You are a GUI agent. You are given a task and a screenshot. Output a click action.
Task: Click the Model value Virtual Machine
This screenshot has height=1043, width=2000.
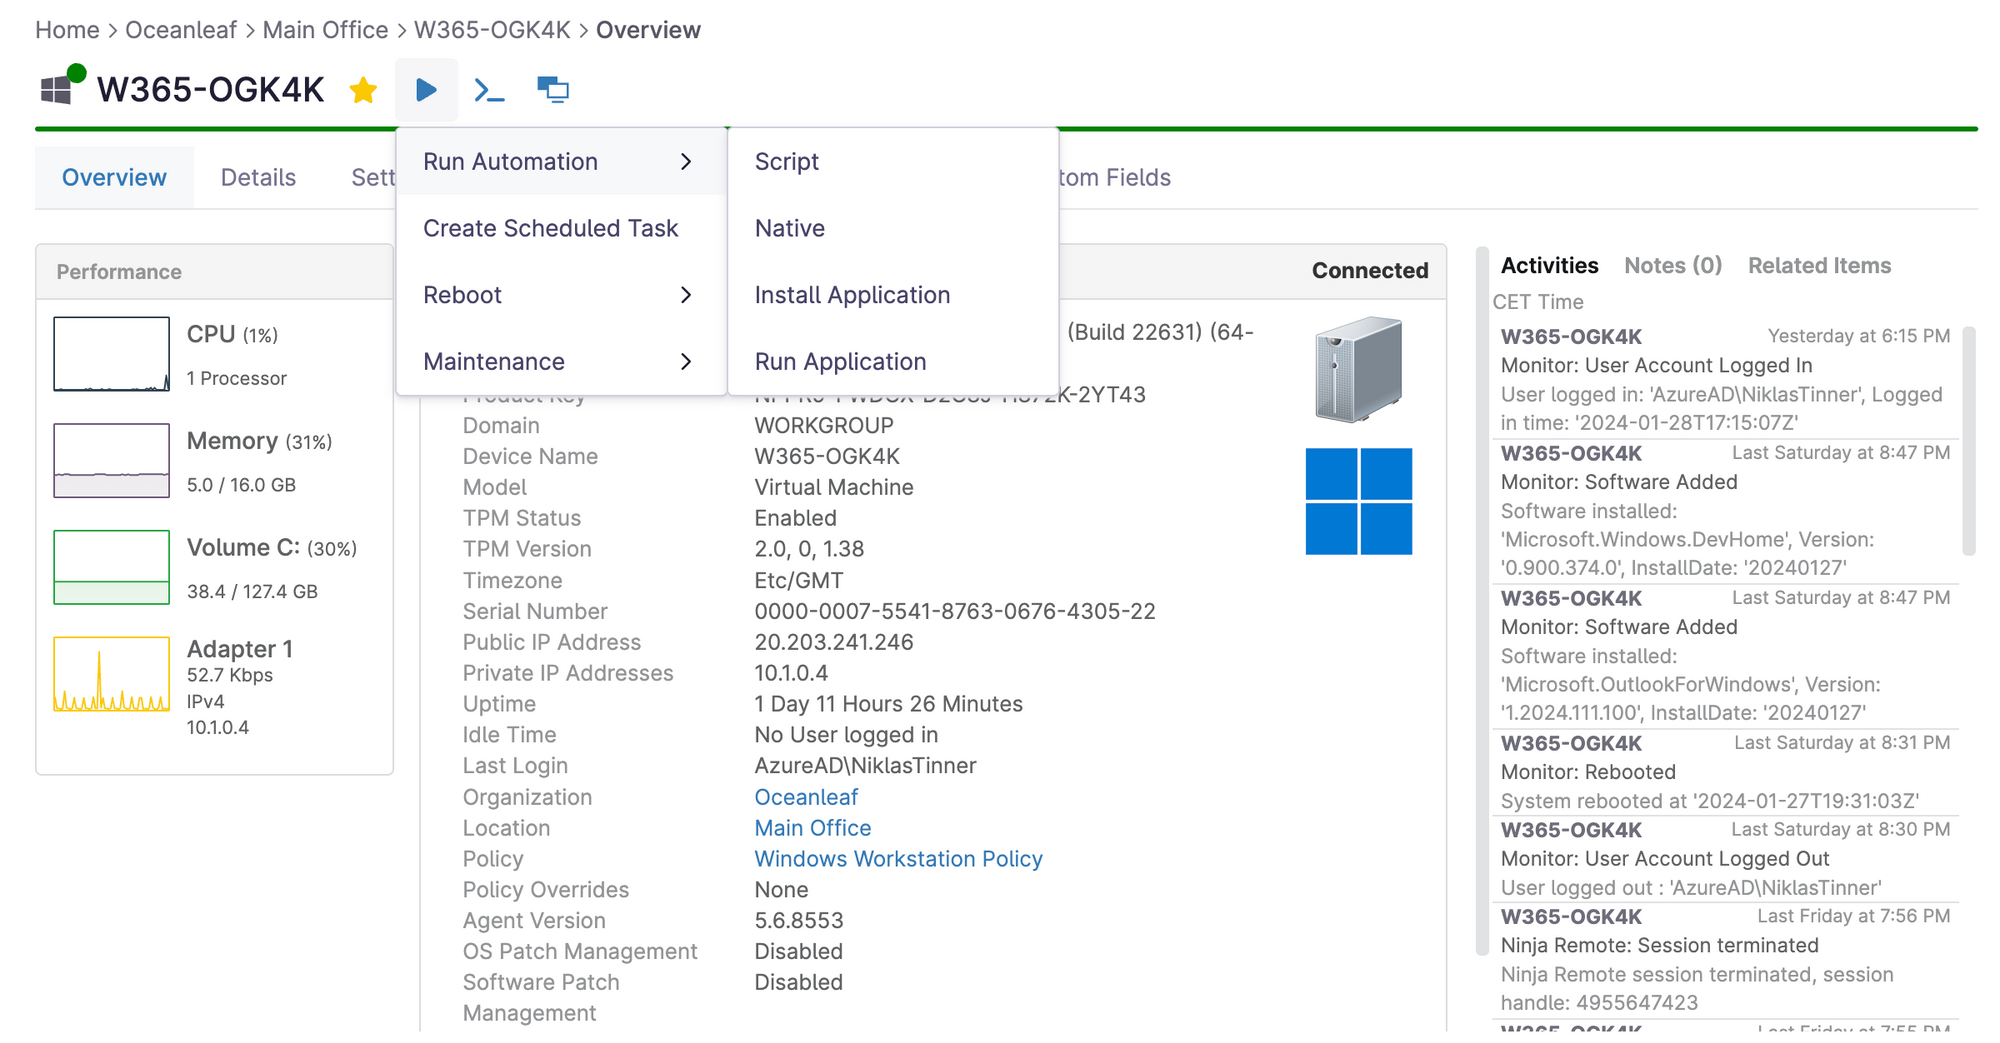click(x=834, y=487)
